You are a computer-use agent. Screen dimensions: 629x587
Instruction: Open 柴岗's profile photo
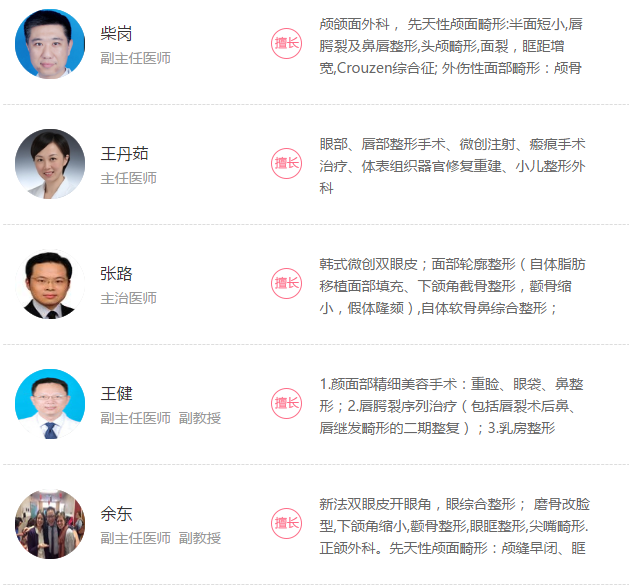50,44
